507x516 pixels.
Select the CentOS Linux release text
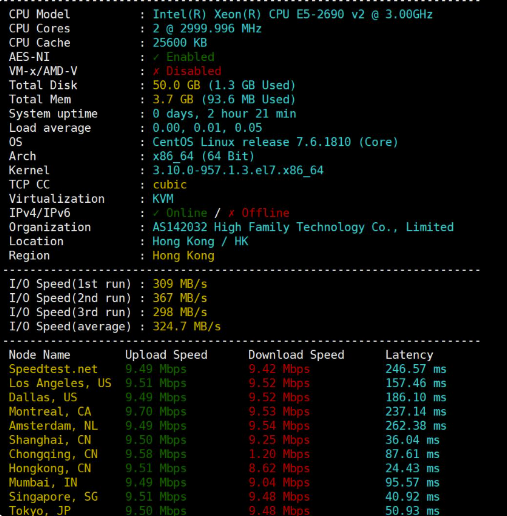click(275, 142)
